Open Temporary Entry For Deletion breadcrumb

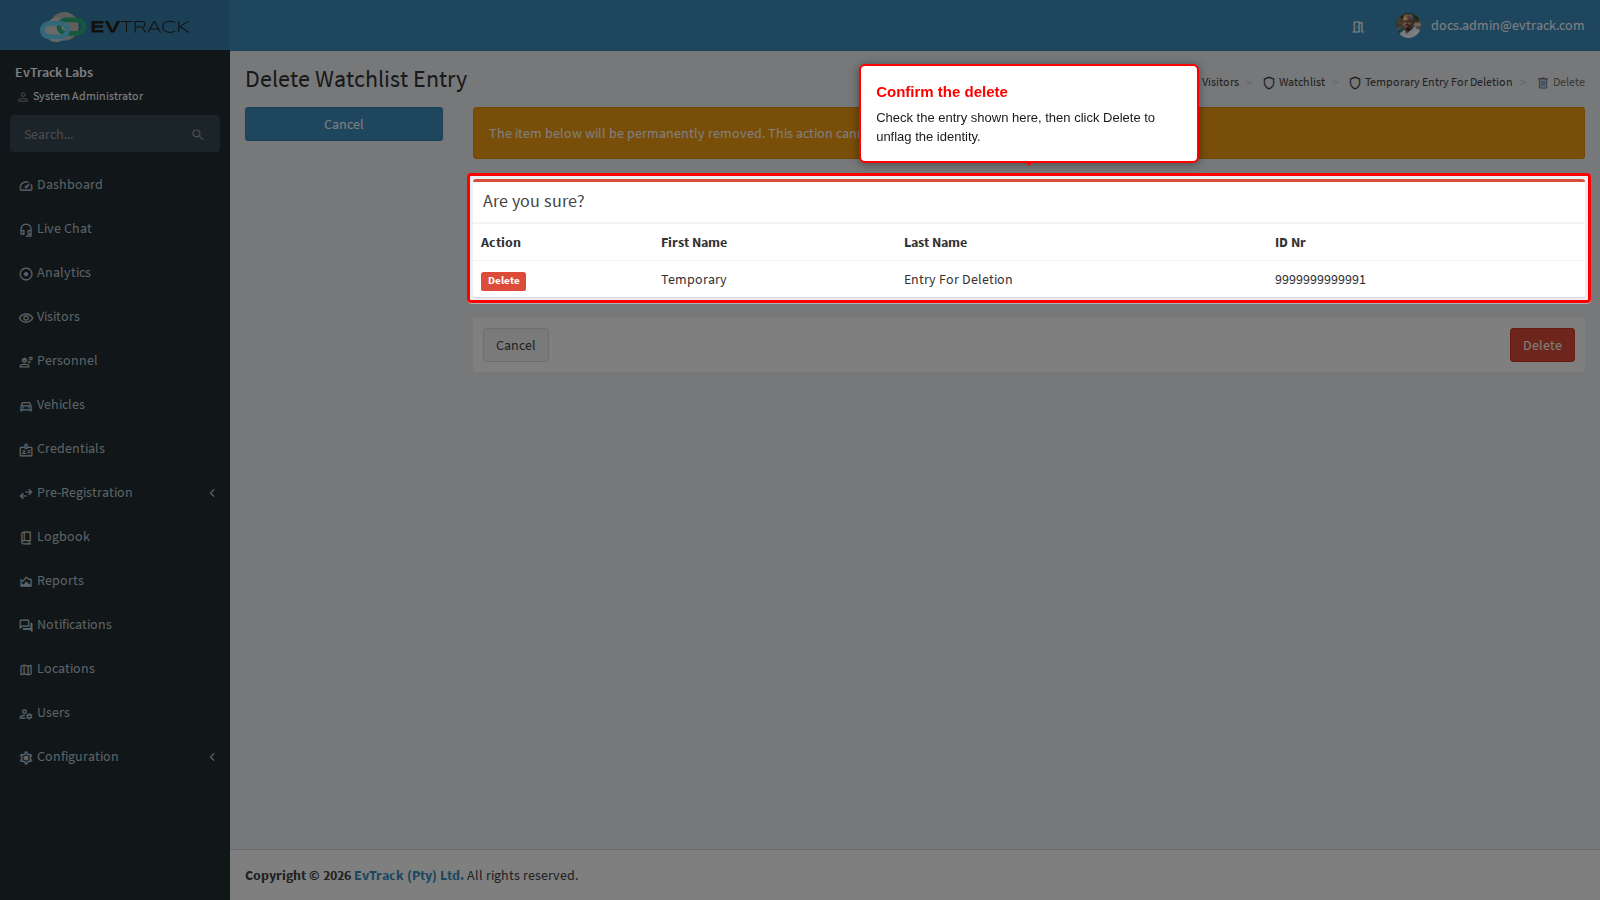[x=1431, y=82]
